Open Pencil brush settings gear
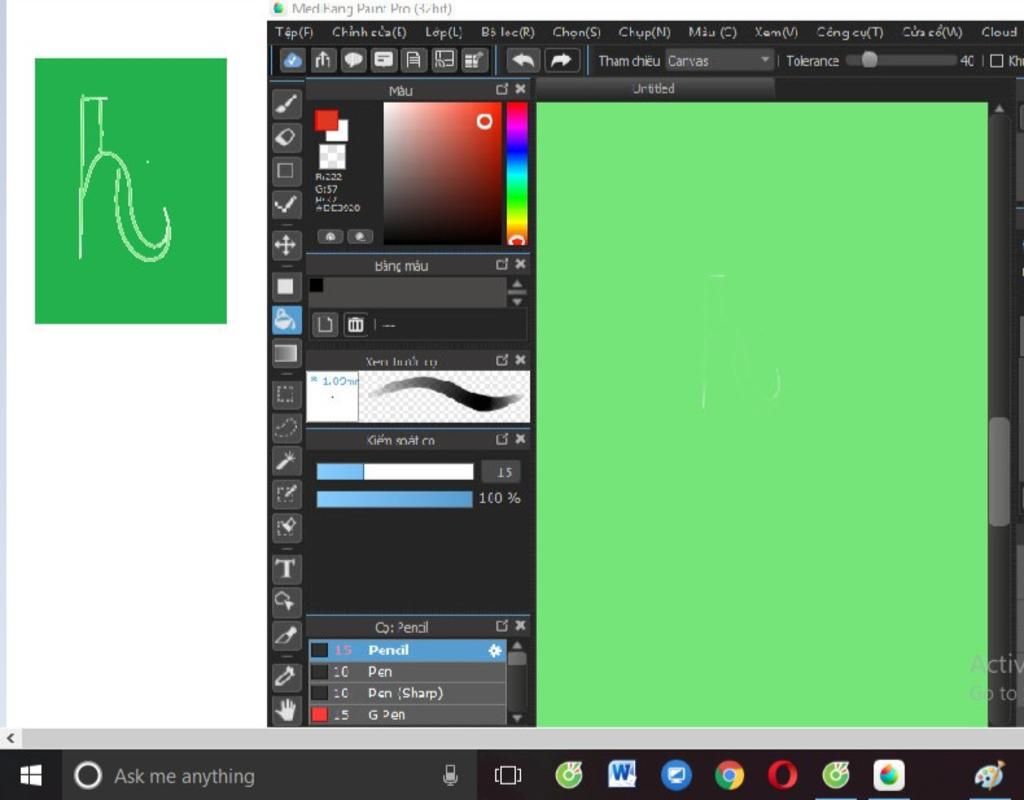The height and width of the screenshot is (800, 1024). [x=494, y=650]
